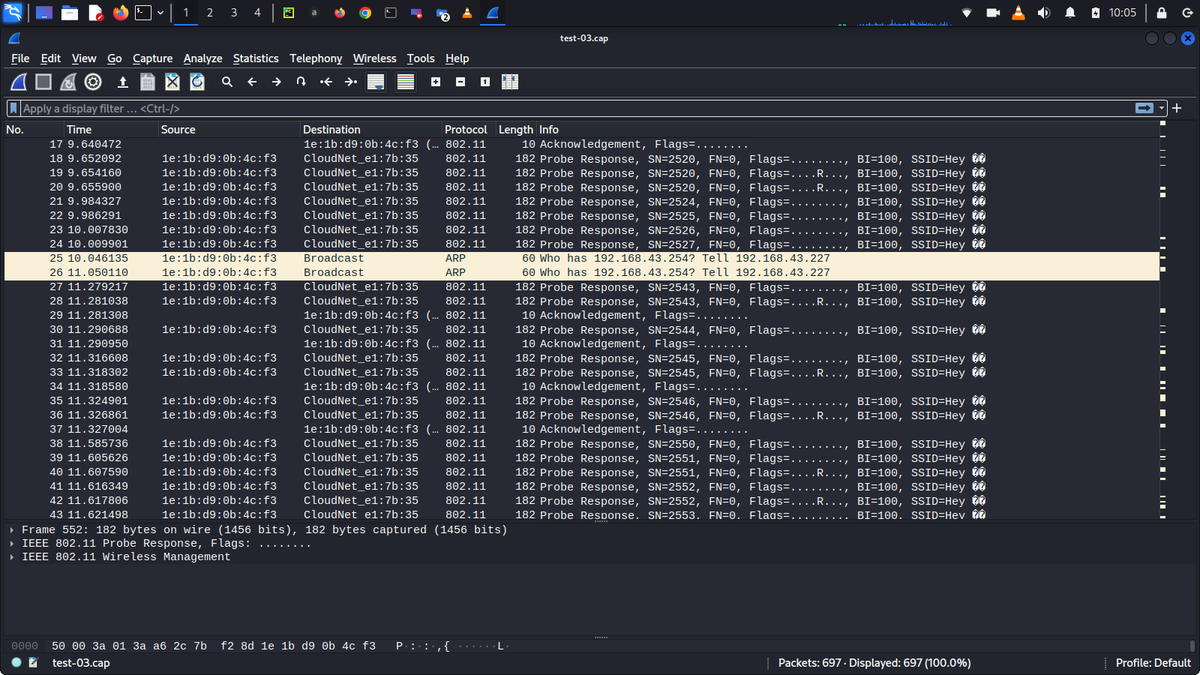Screen dimensions: 1200x675
Task: Go to a specified packet icon
Action: 301,82
